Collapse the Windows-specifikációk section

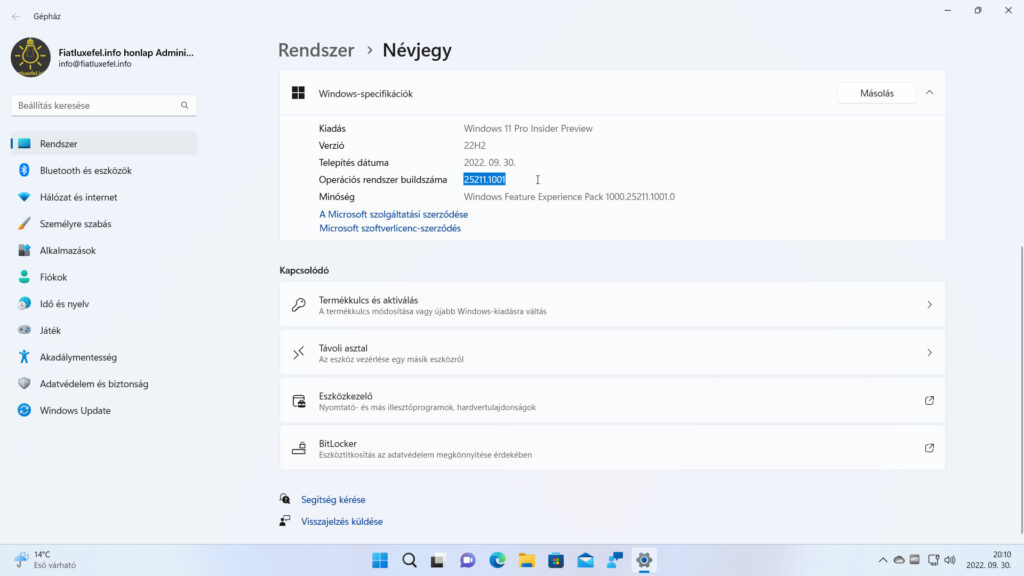(929, 93)
